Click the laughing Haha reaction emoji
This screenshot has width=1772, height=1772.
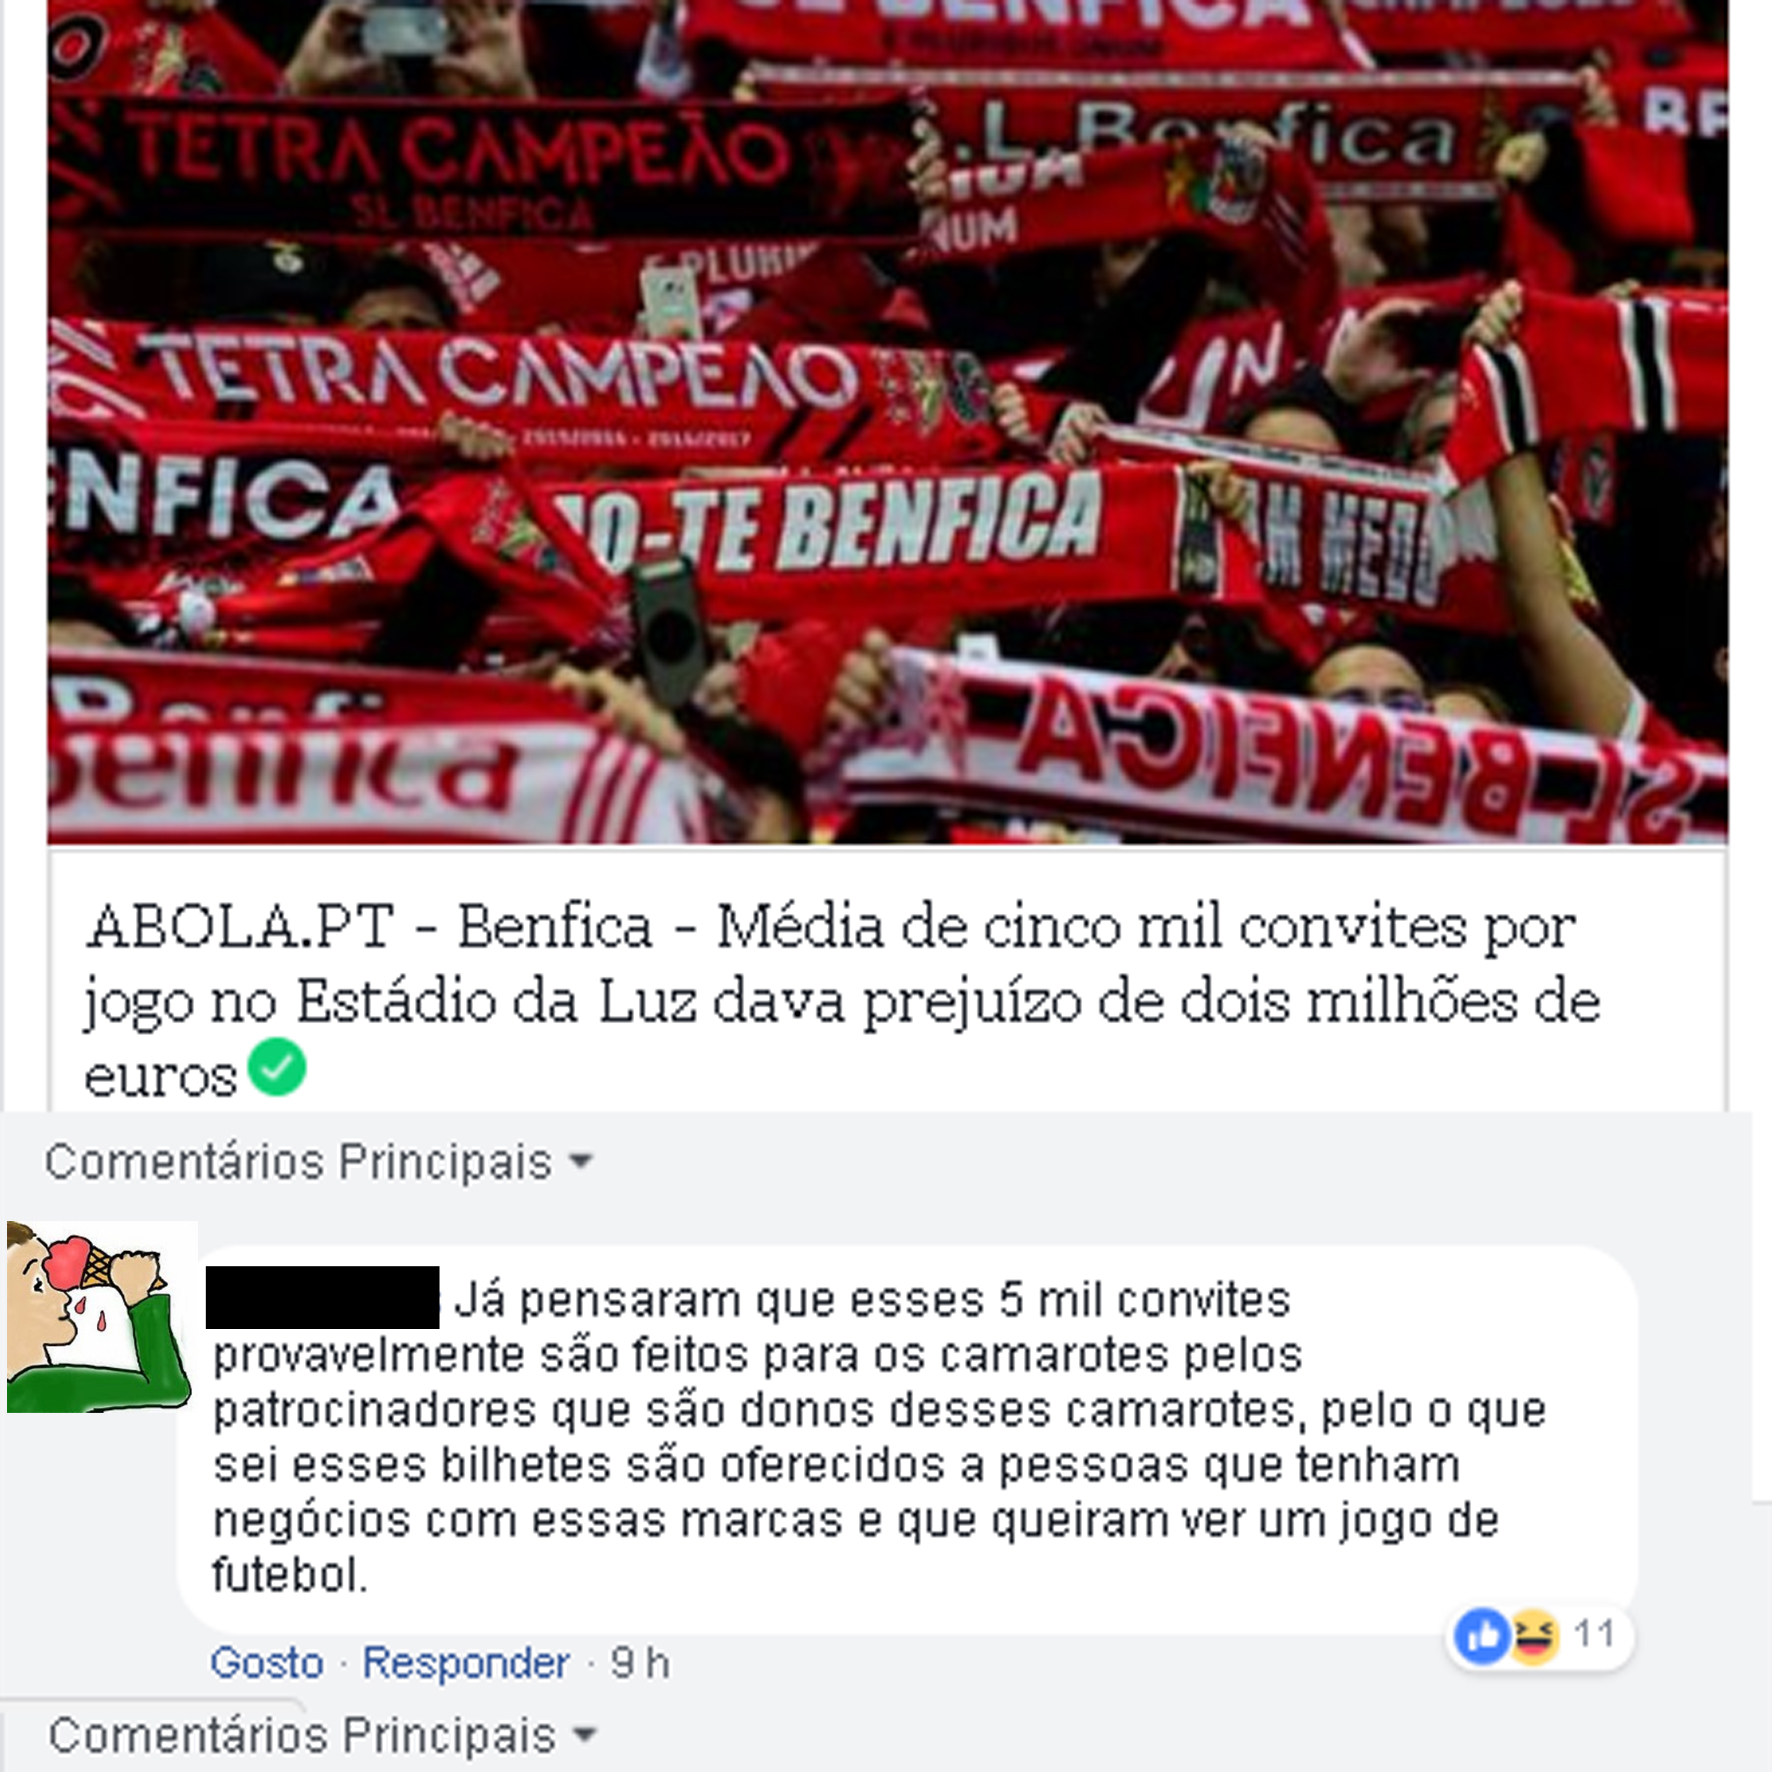tap(1533, 1636)
